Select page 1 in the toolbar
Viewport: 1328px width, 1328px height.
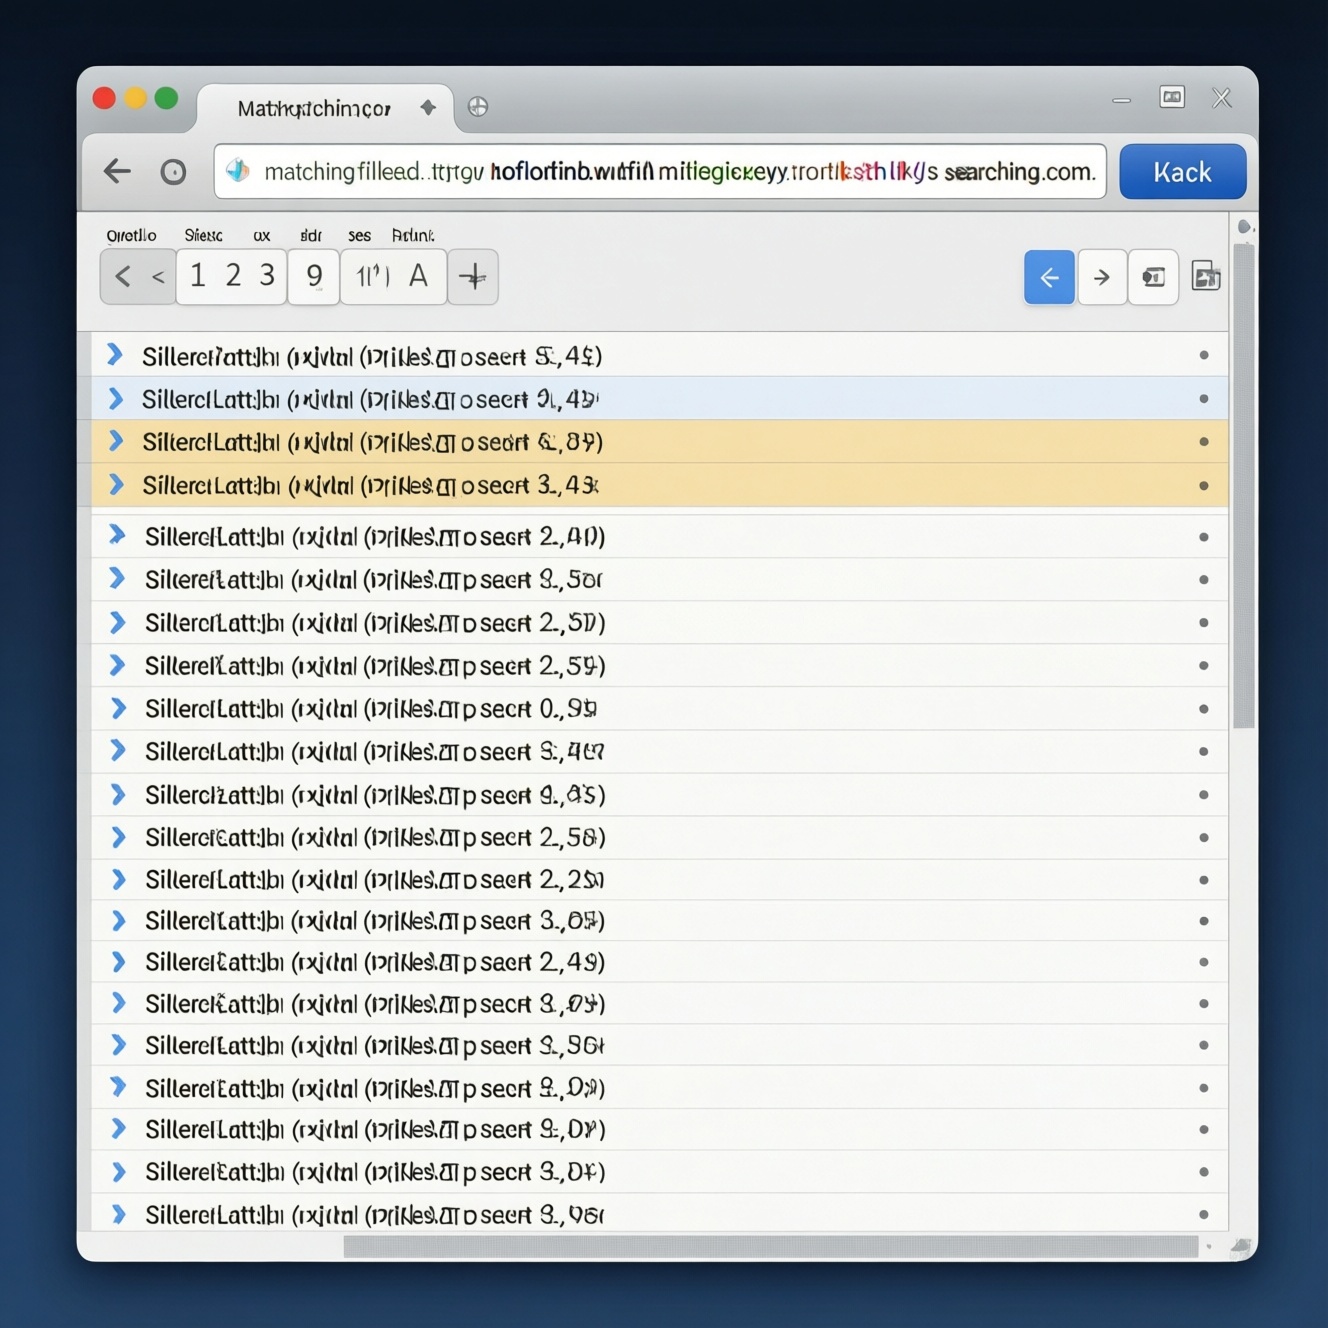pyautogui.click(x=198, y=276)
